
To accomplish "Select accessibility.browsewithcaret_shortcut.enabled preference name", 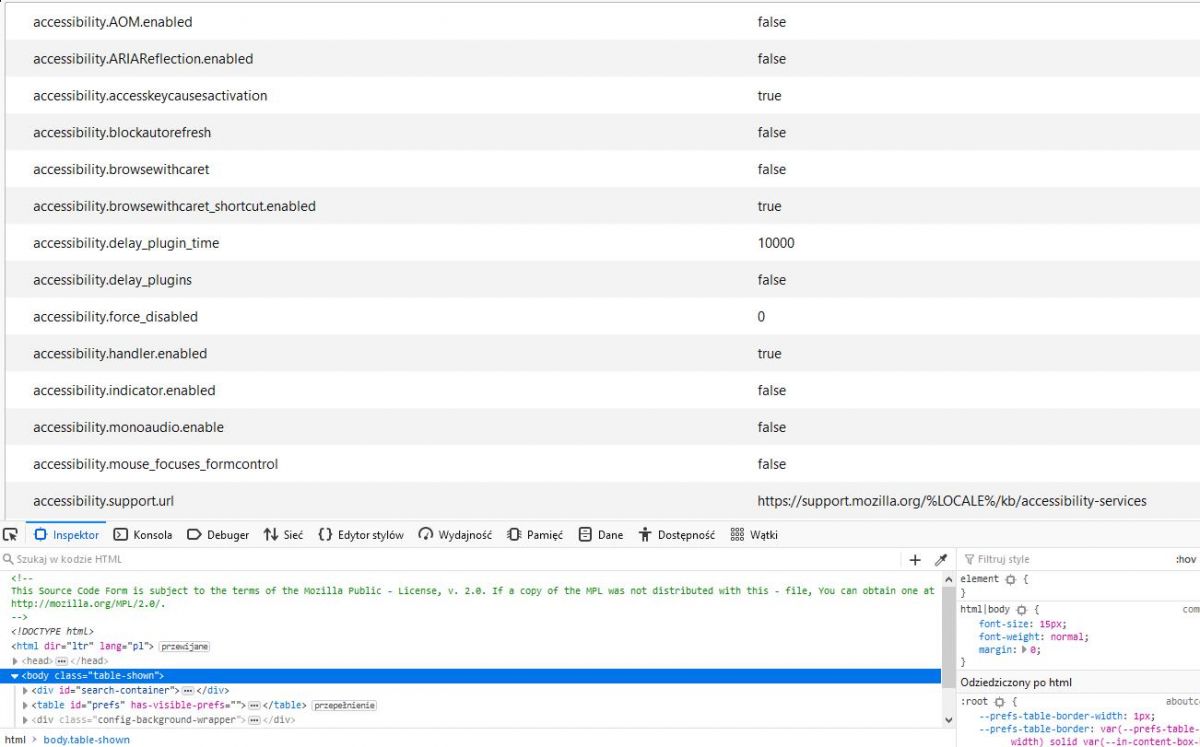I will 174,207.
